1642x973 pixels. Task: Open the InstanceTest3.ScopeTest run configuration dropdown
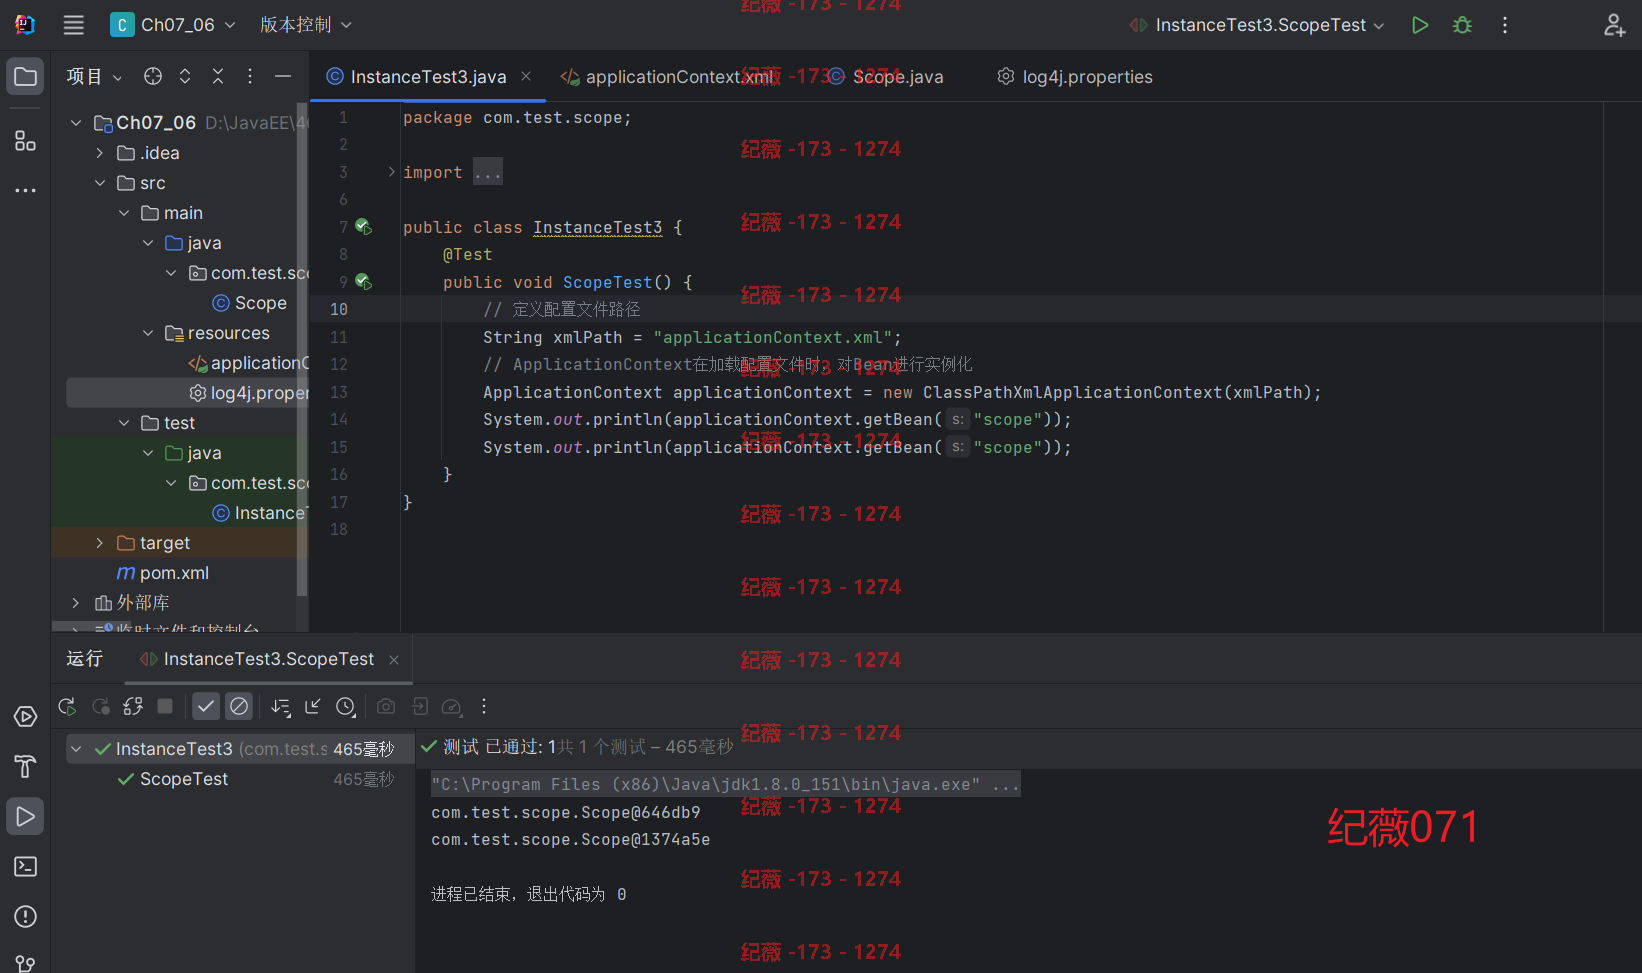point(1256,25)
